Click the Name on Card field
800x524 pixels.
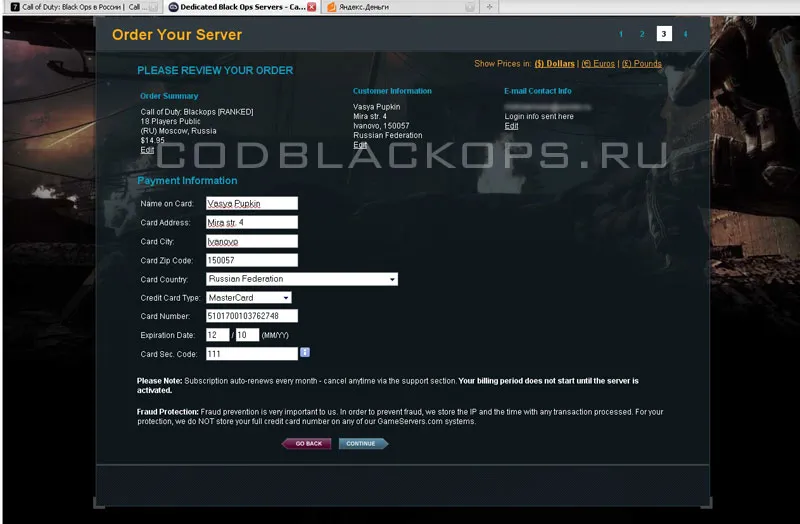click(252, 203)
